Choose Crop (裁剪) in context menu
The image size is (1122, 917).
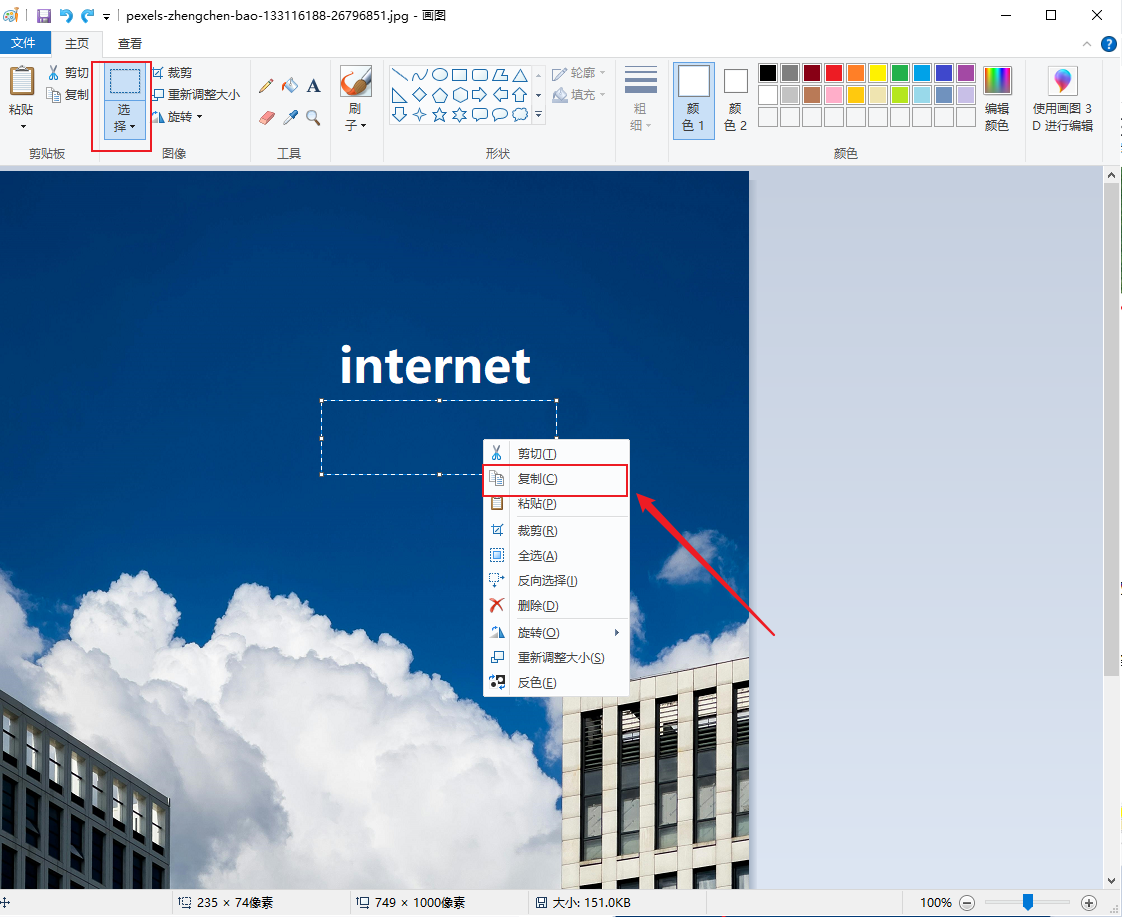coord(556,531)
